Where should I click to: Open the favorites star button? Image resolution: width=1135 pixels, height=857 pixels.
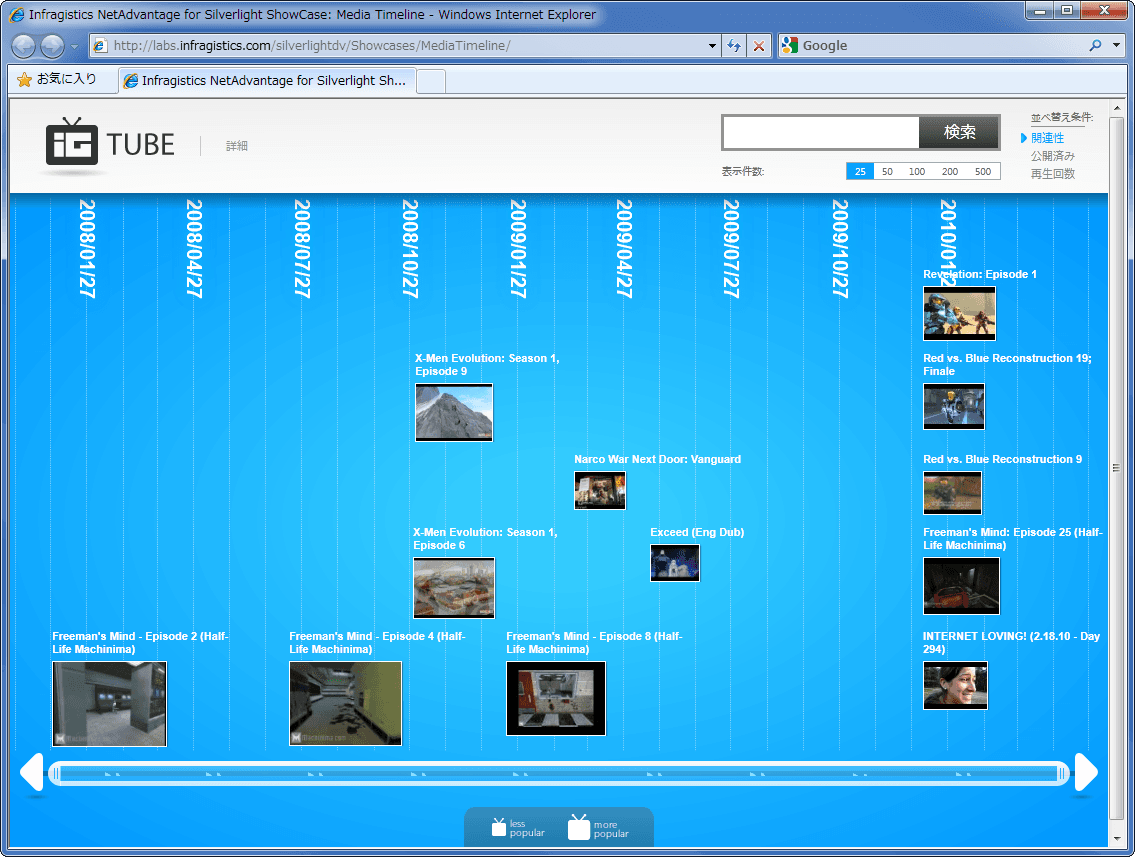56,79
